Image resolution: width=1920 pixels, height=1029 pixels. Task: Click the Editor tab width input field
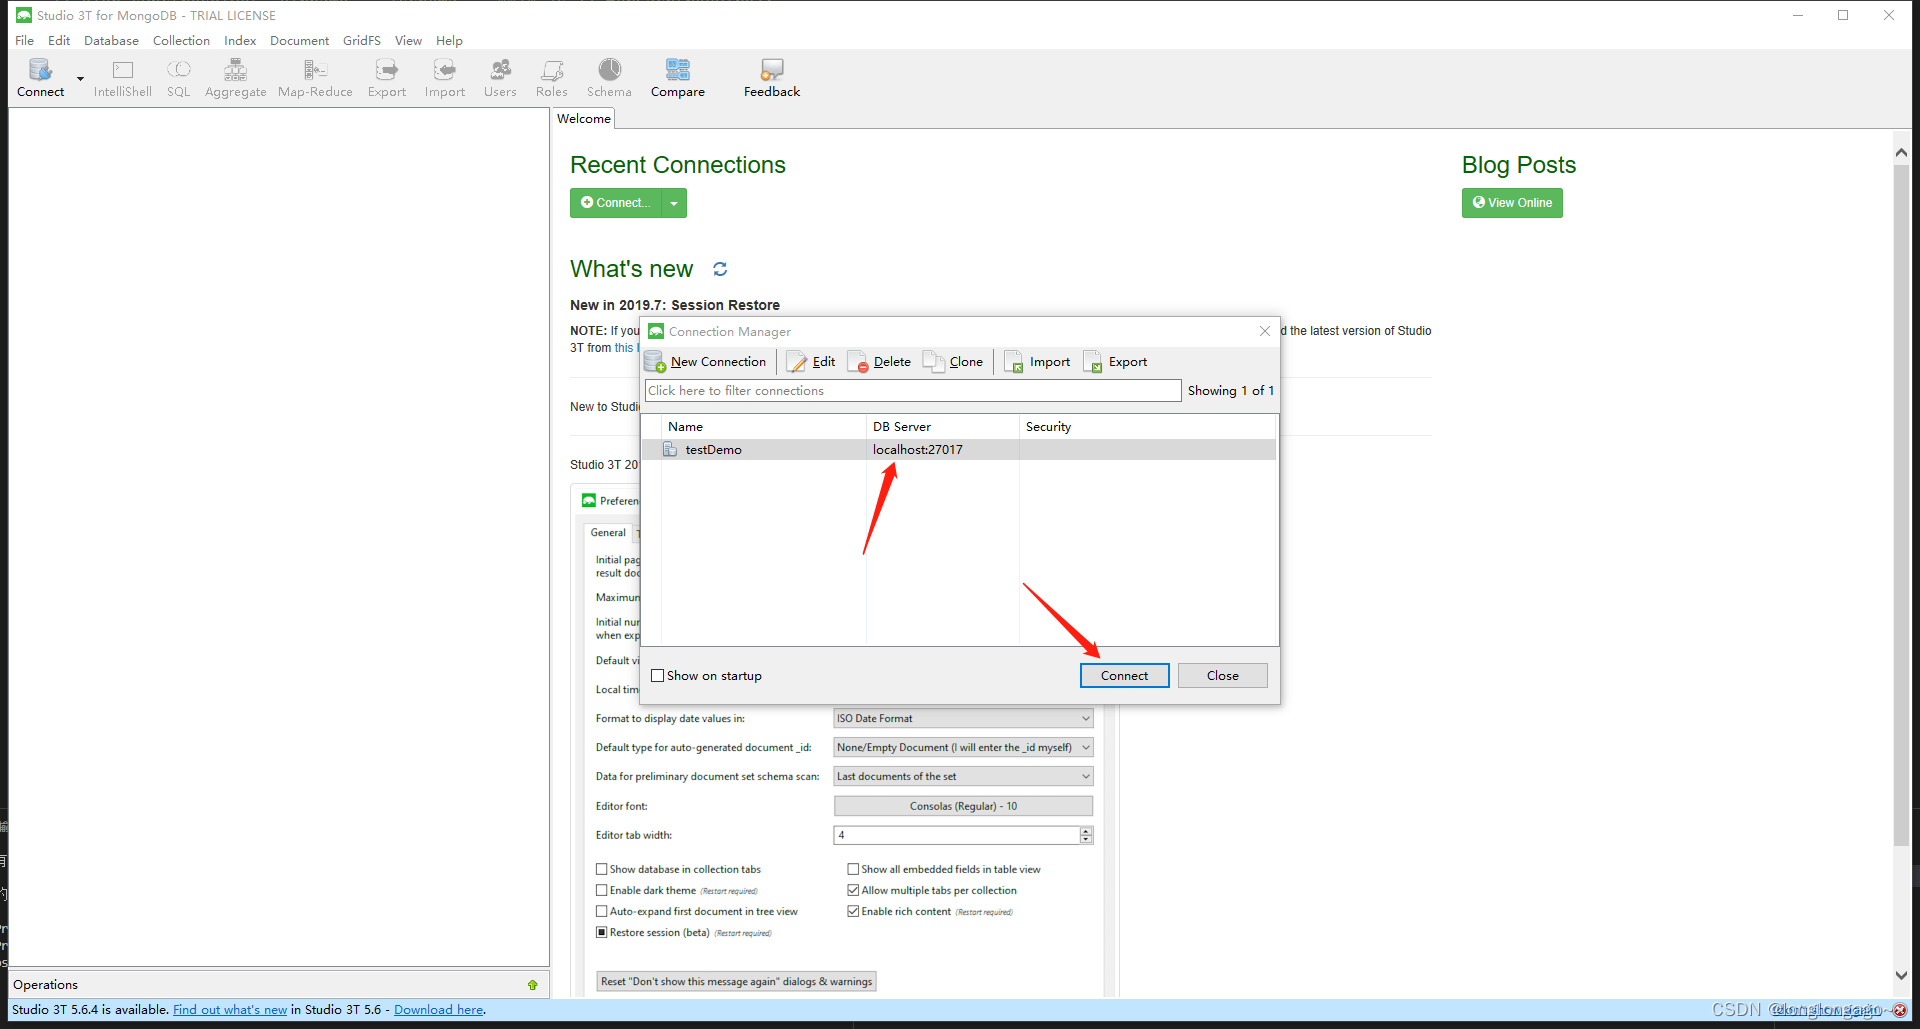click(x=956, y=835)
